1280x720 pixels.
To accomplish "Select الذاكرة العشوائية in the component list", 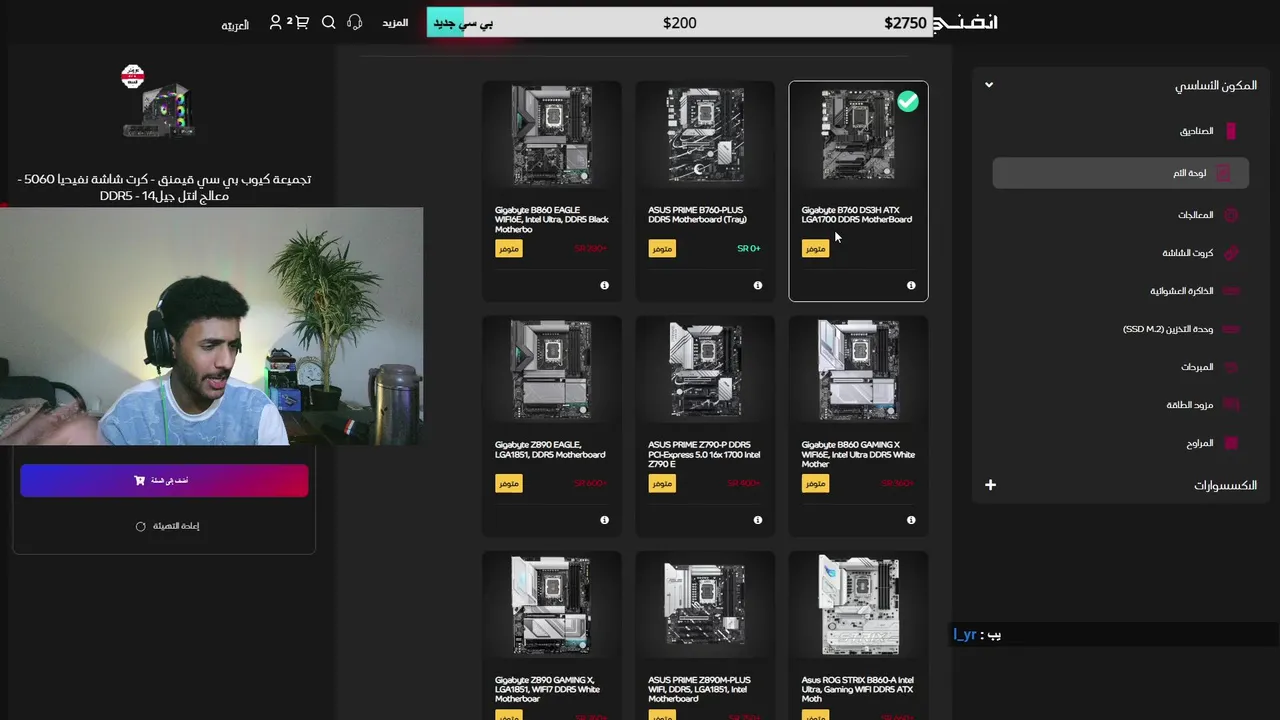I will point(1182,291).
